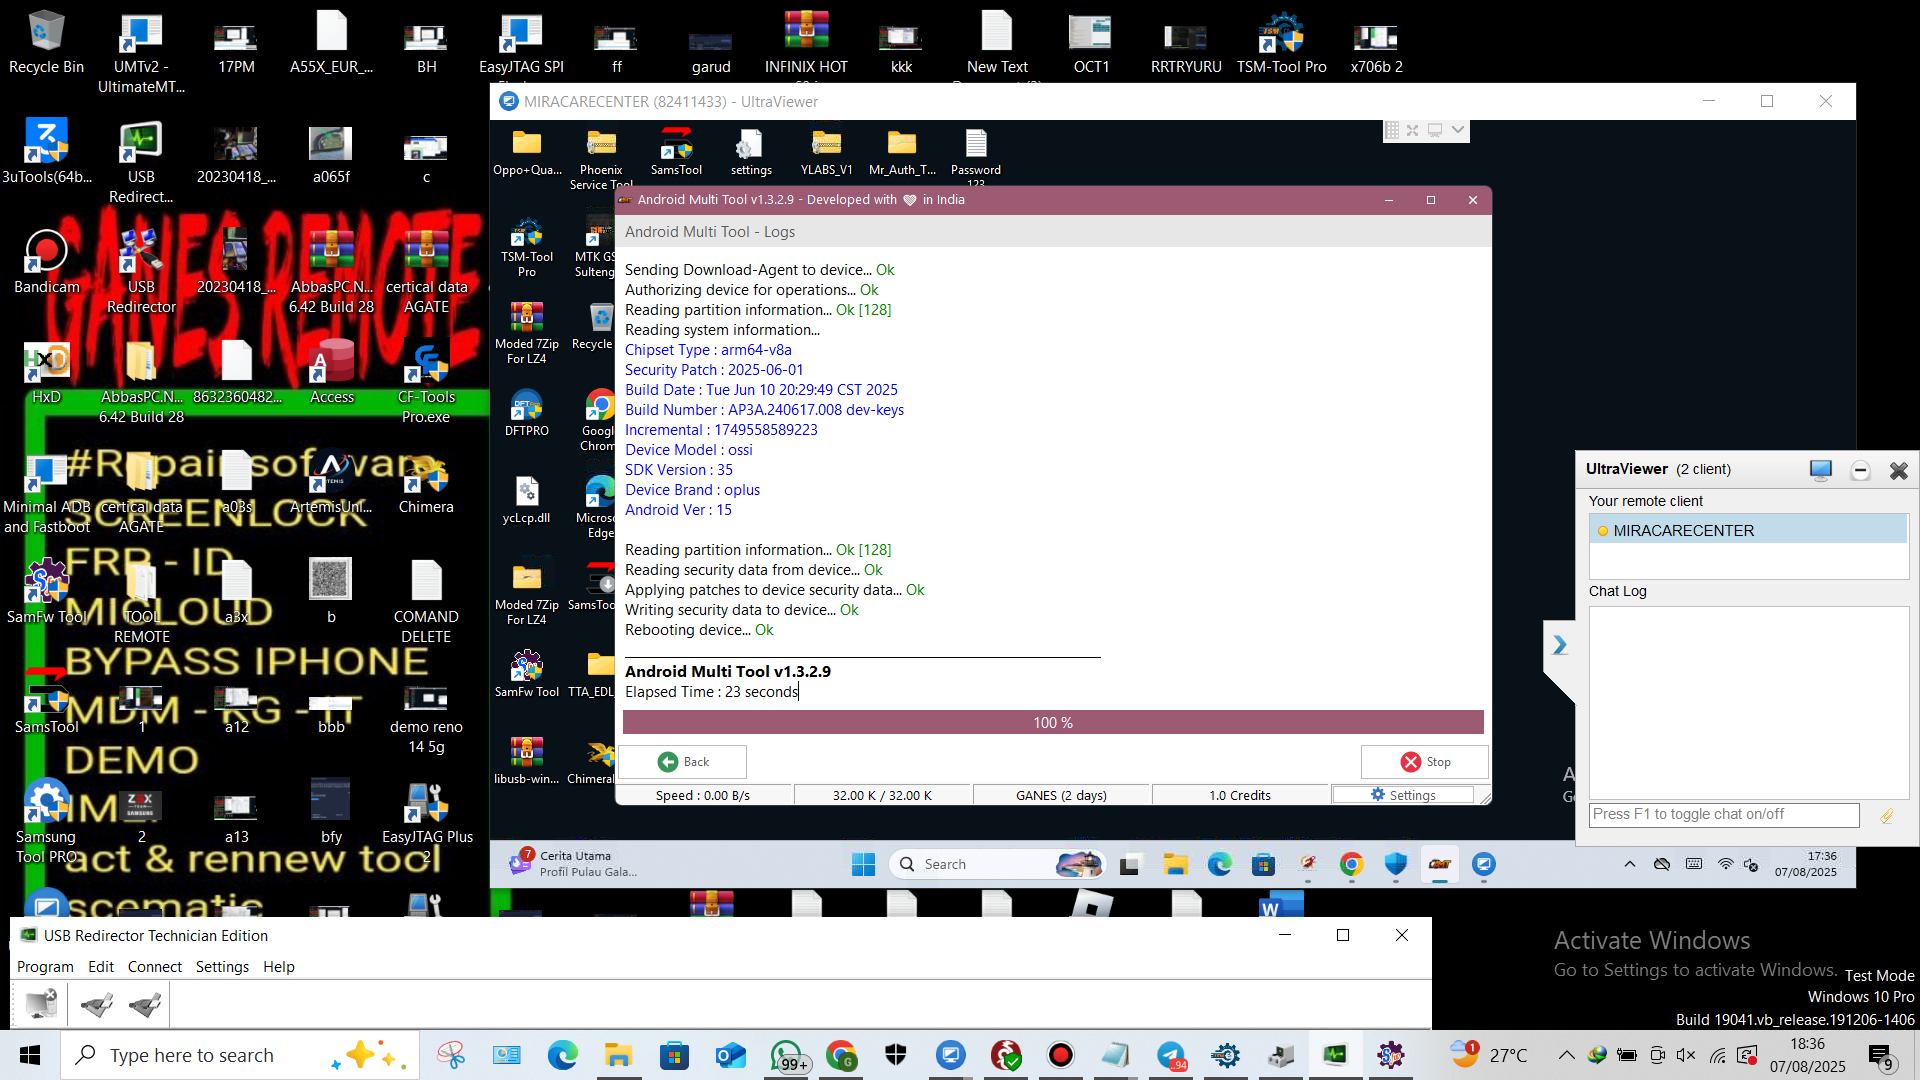The image size is (1920, 1080).
Task: Click the chat attachment pencil icon
Action: coord(1887,815)
